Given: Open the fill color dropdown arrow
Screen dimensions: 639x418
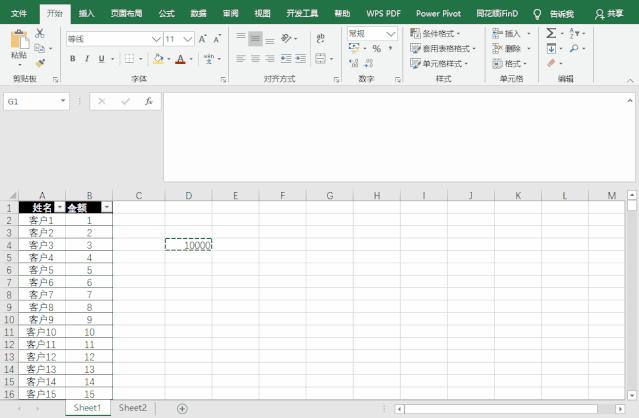Looking at the screenshot, I should 169,59.
